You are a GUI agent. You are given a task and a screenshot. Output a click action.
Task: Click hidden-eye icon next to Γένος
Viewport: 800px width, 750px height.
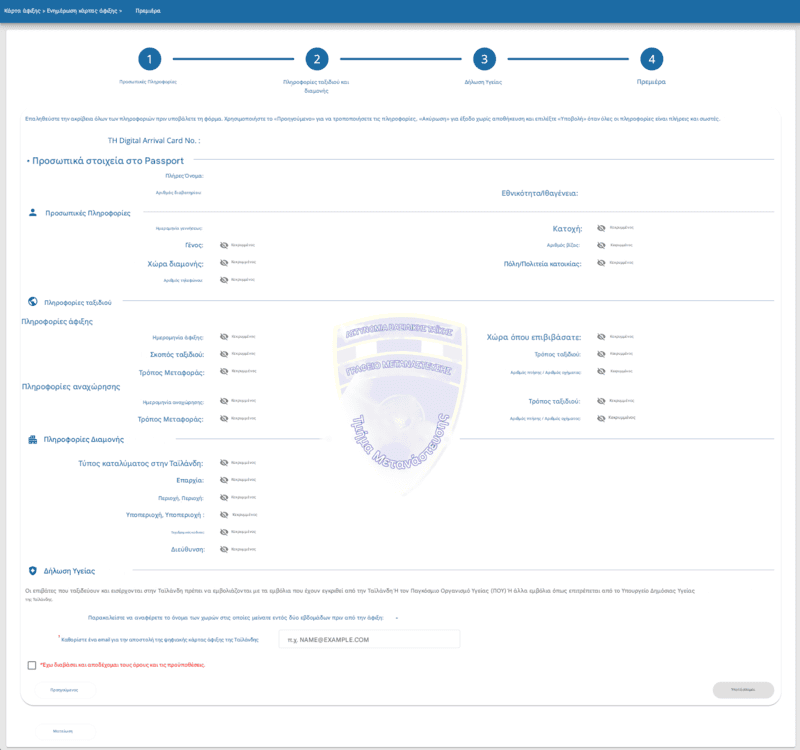[x=223, y=245]
